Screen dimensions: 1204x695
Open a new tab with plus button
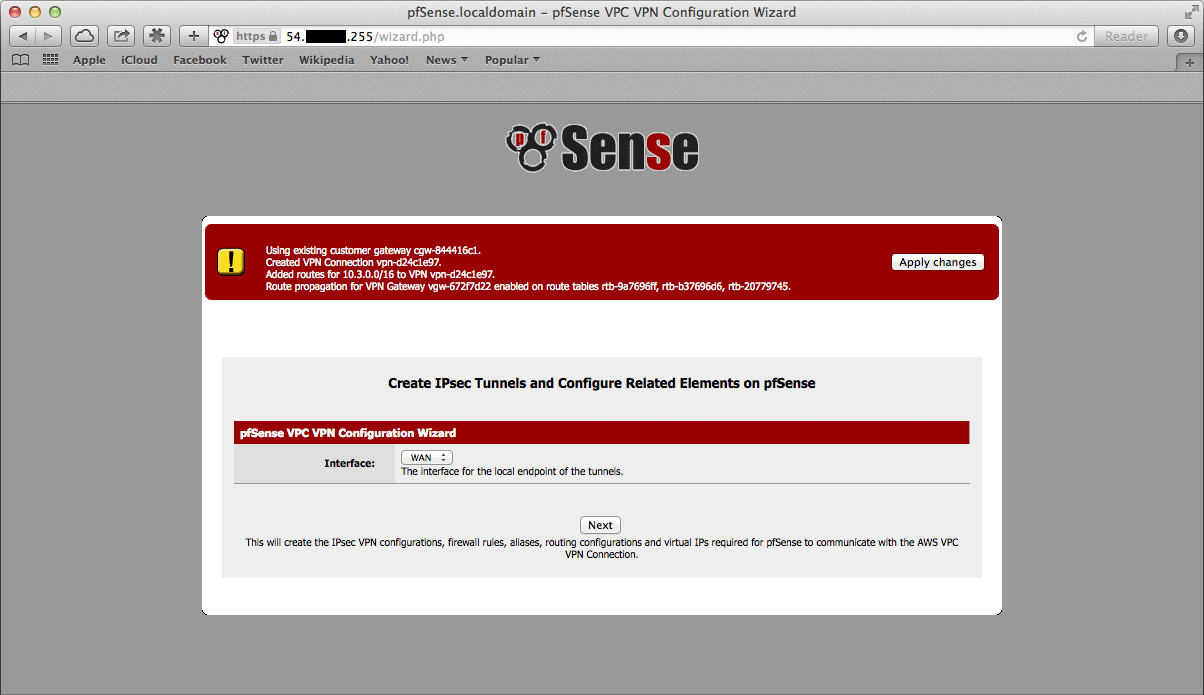[1190, 62]
